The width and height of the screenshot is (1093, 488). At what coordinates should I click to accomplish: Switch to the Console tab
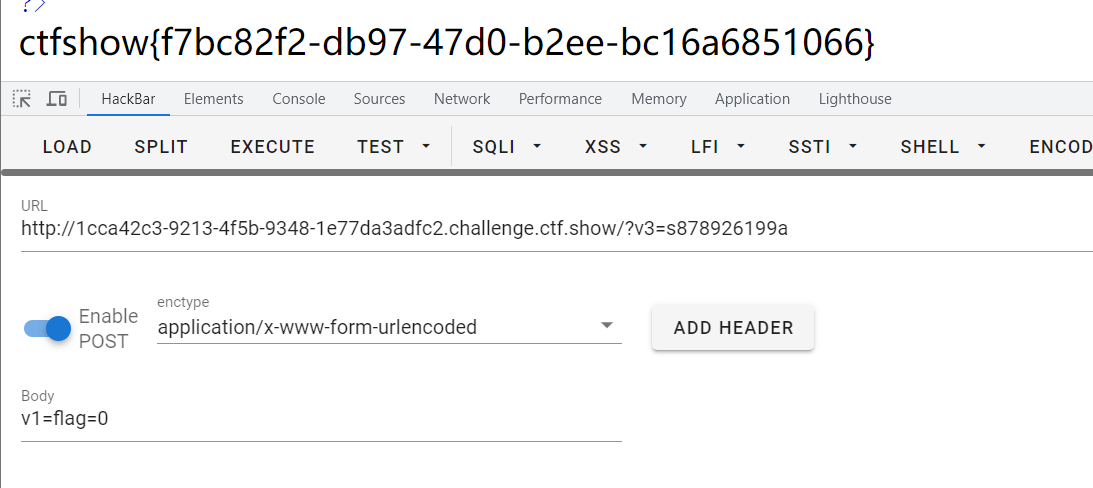[x=299, y=99]
